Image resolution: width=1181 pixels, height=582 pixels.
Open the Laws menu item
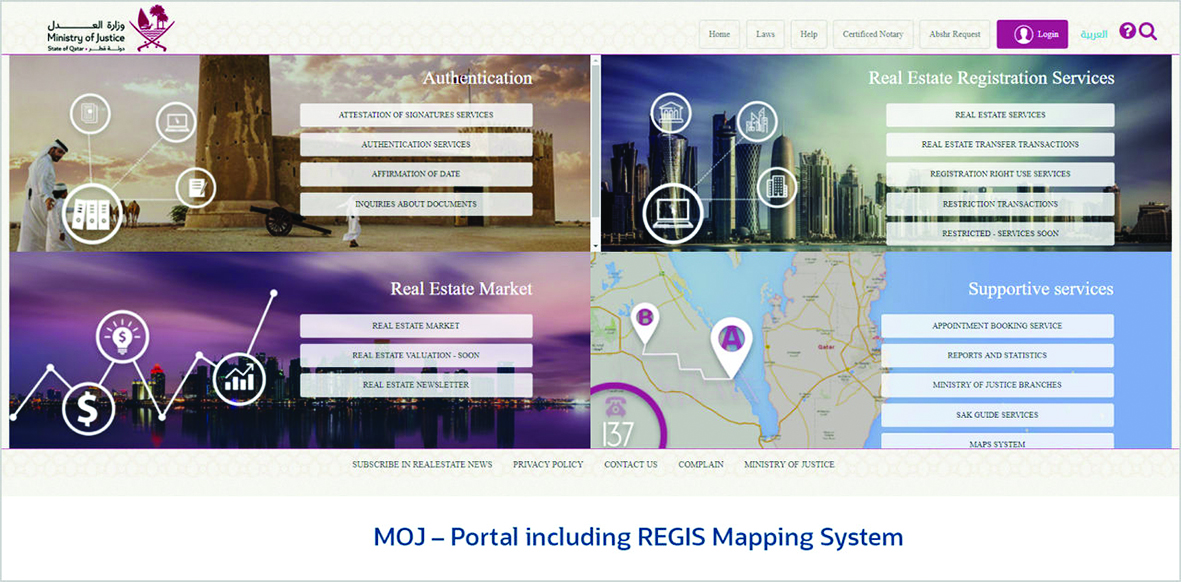coord(765,34)
